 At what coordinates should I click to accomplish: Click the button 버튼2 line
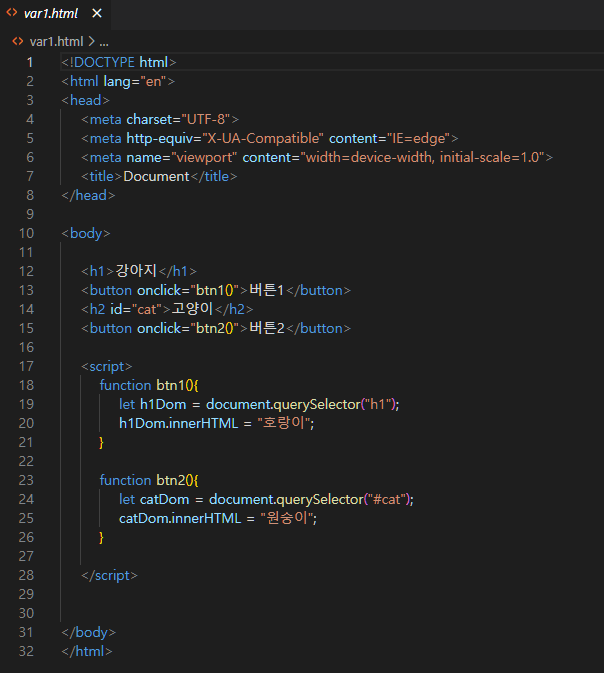216,328
